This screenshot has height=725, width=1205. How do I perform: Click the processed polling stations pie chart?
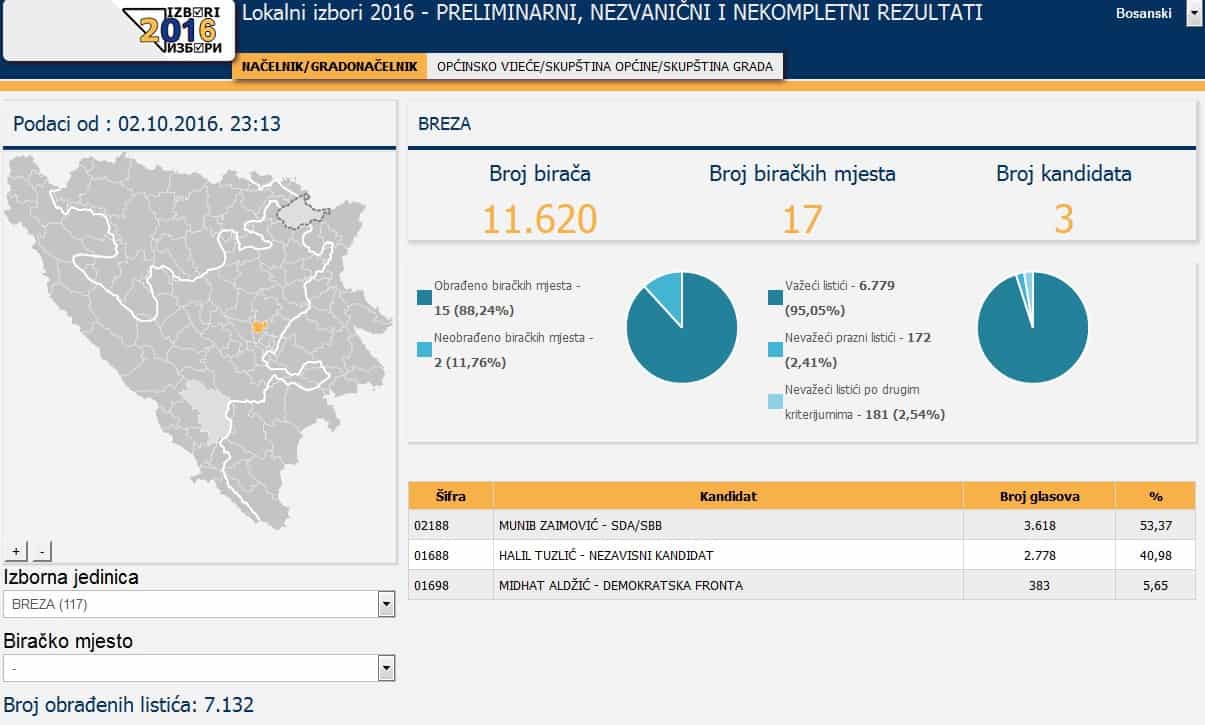682,327
